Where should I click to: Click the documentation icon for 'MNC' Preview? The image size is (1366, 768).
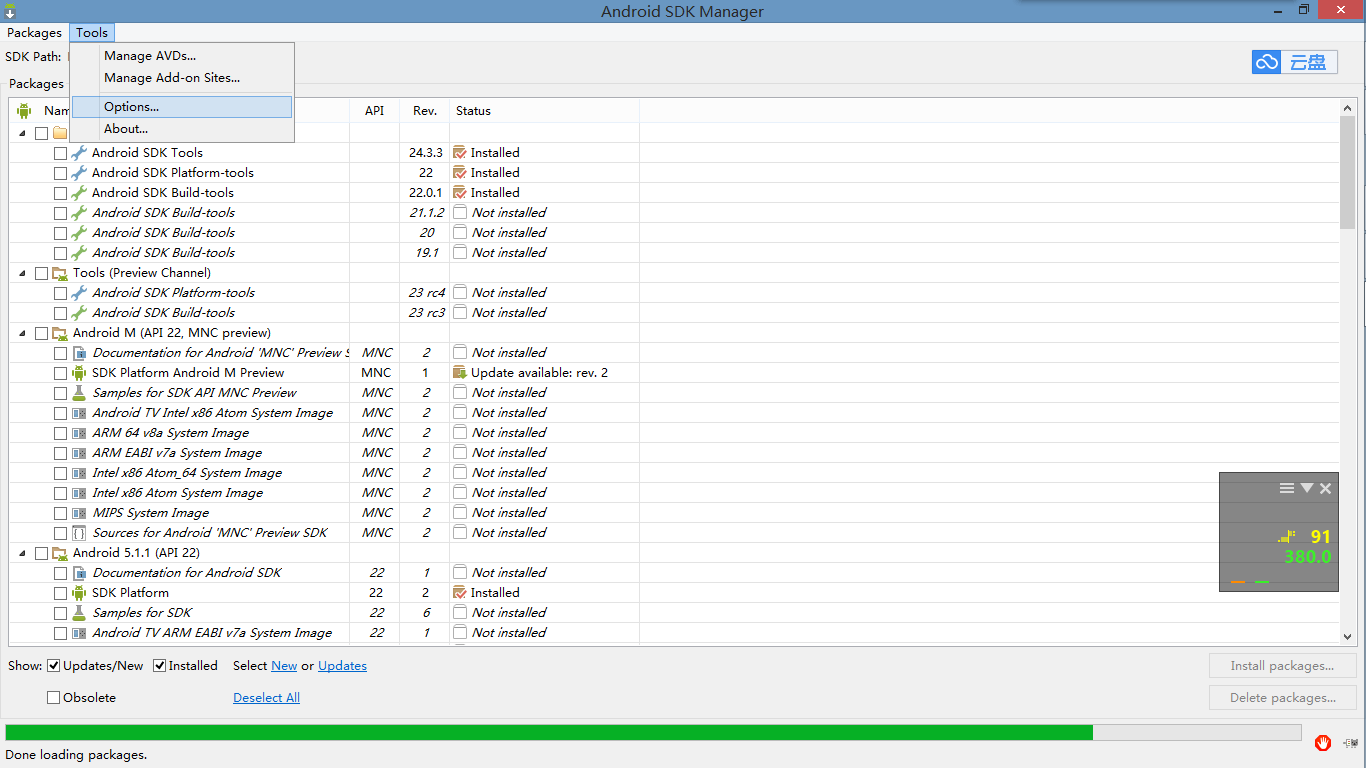click(79, 353)
